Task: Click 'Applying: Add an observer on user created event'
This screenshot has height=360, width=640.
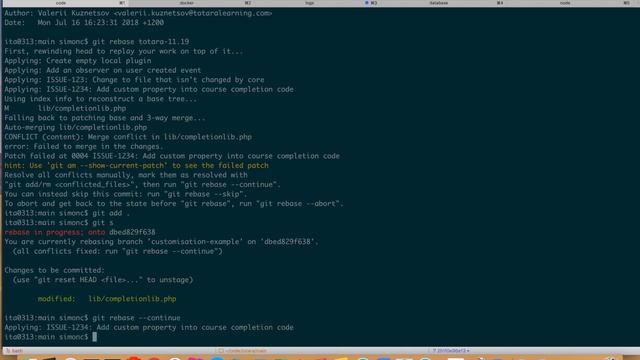Action: pos(102,70)
